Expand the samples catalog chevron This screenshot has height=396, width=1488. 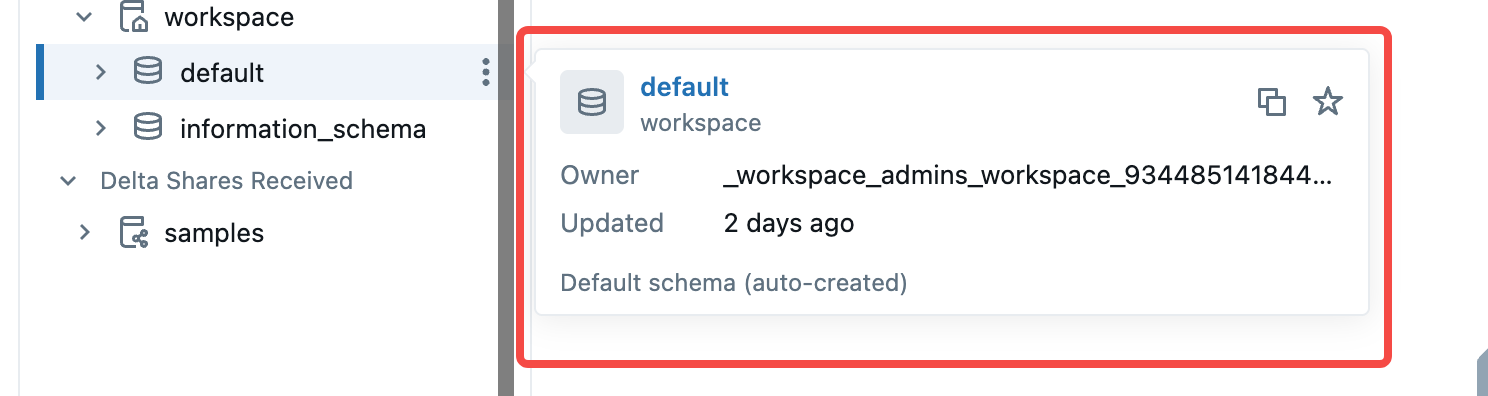coord(85,233)
